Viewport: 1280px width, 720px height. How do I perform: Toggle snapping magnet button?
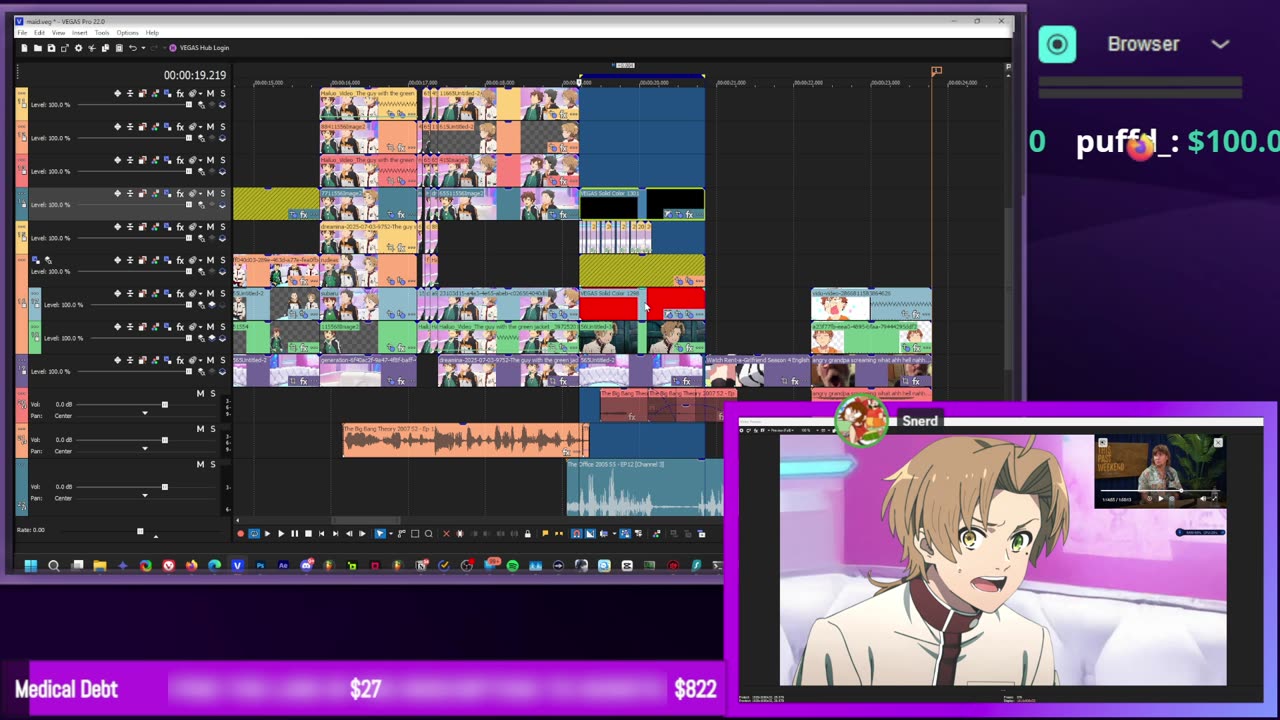[576, 534]
